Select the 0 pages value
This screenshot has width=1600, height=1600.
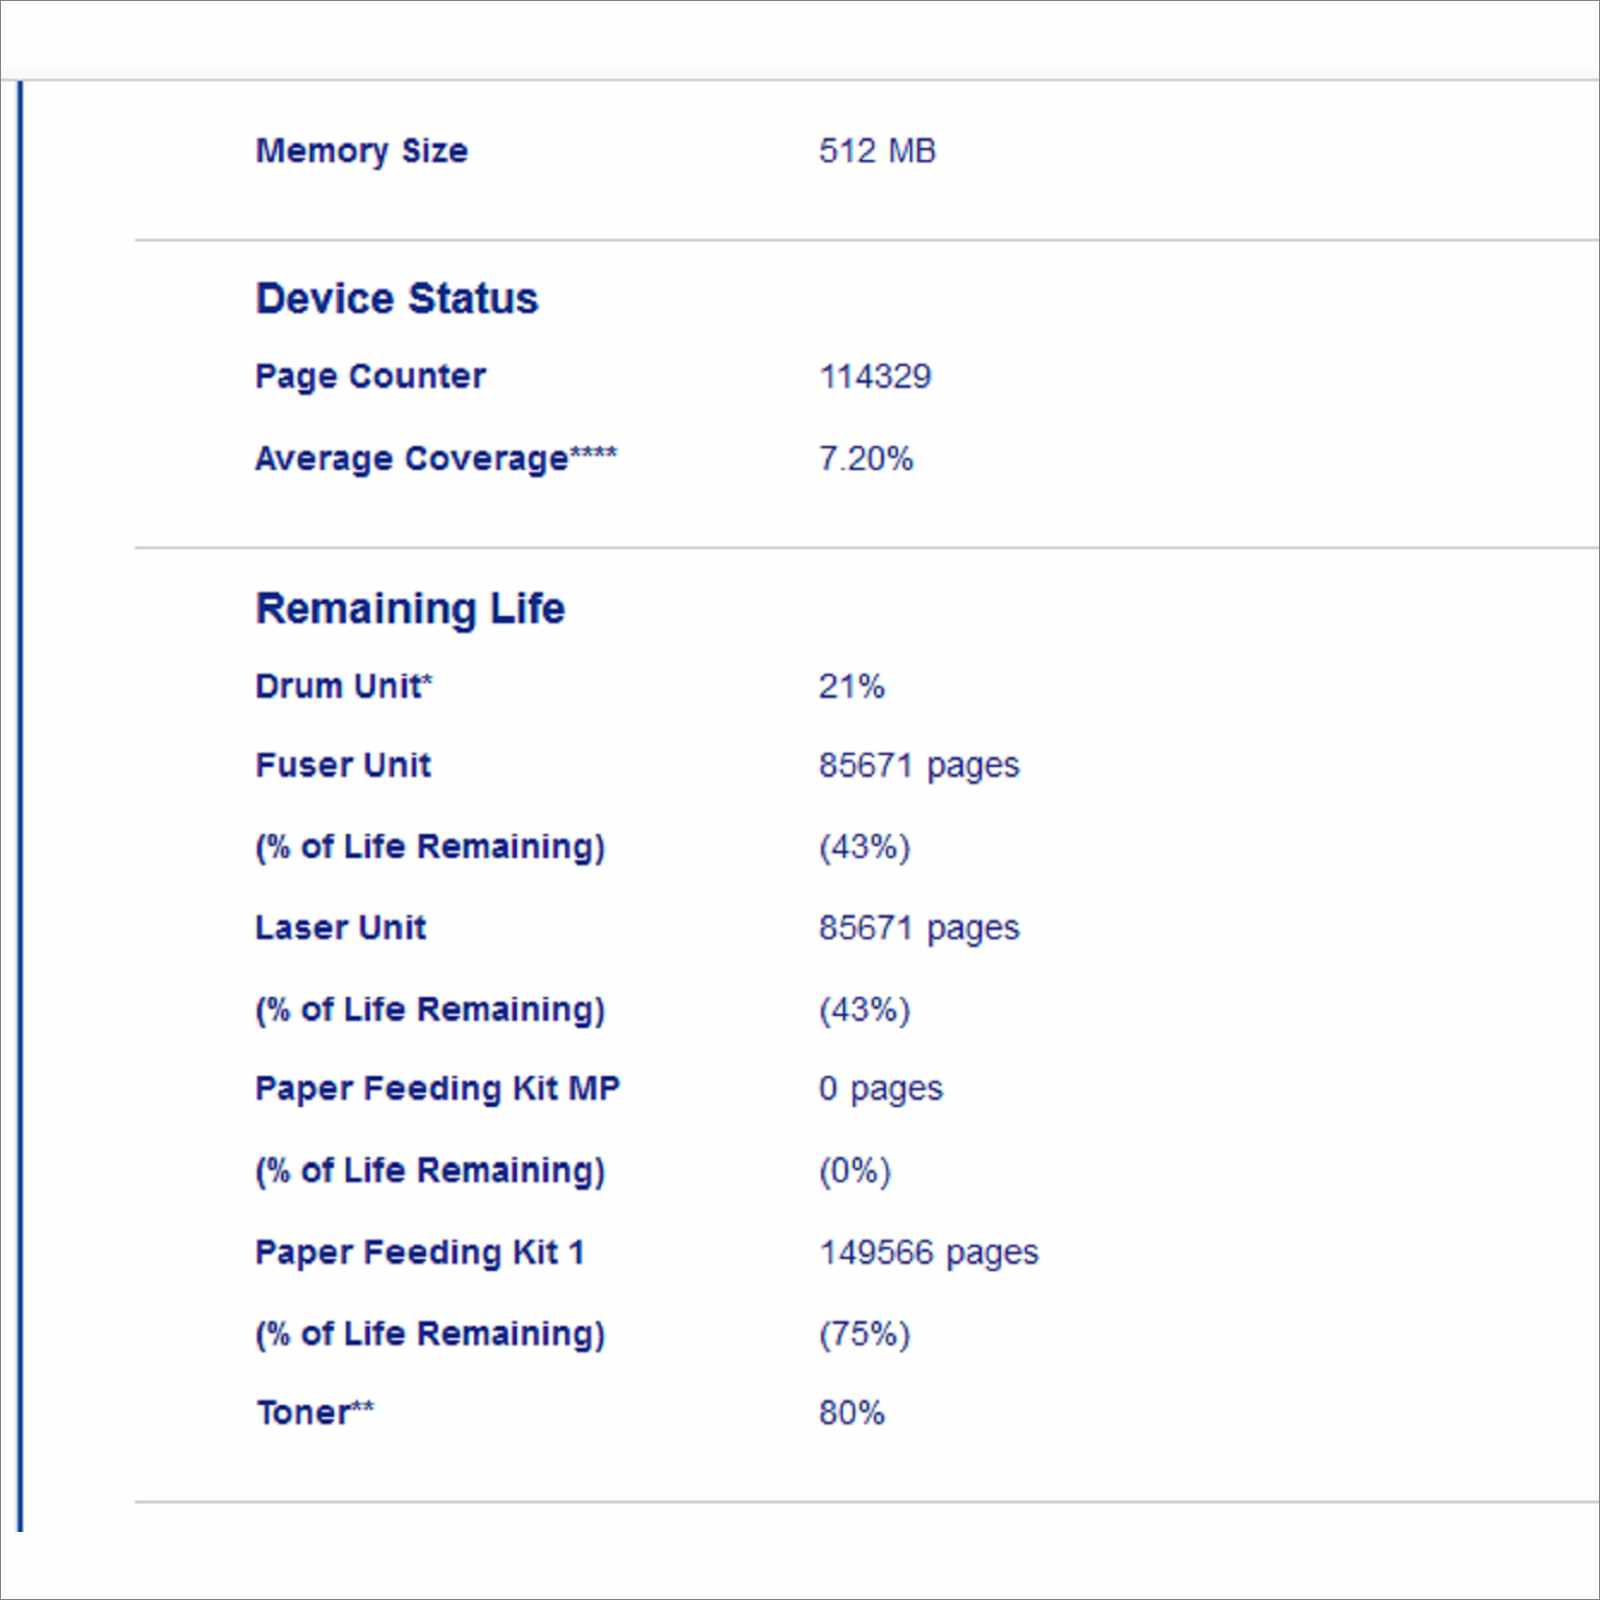881,1090
